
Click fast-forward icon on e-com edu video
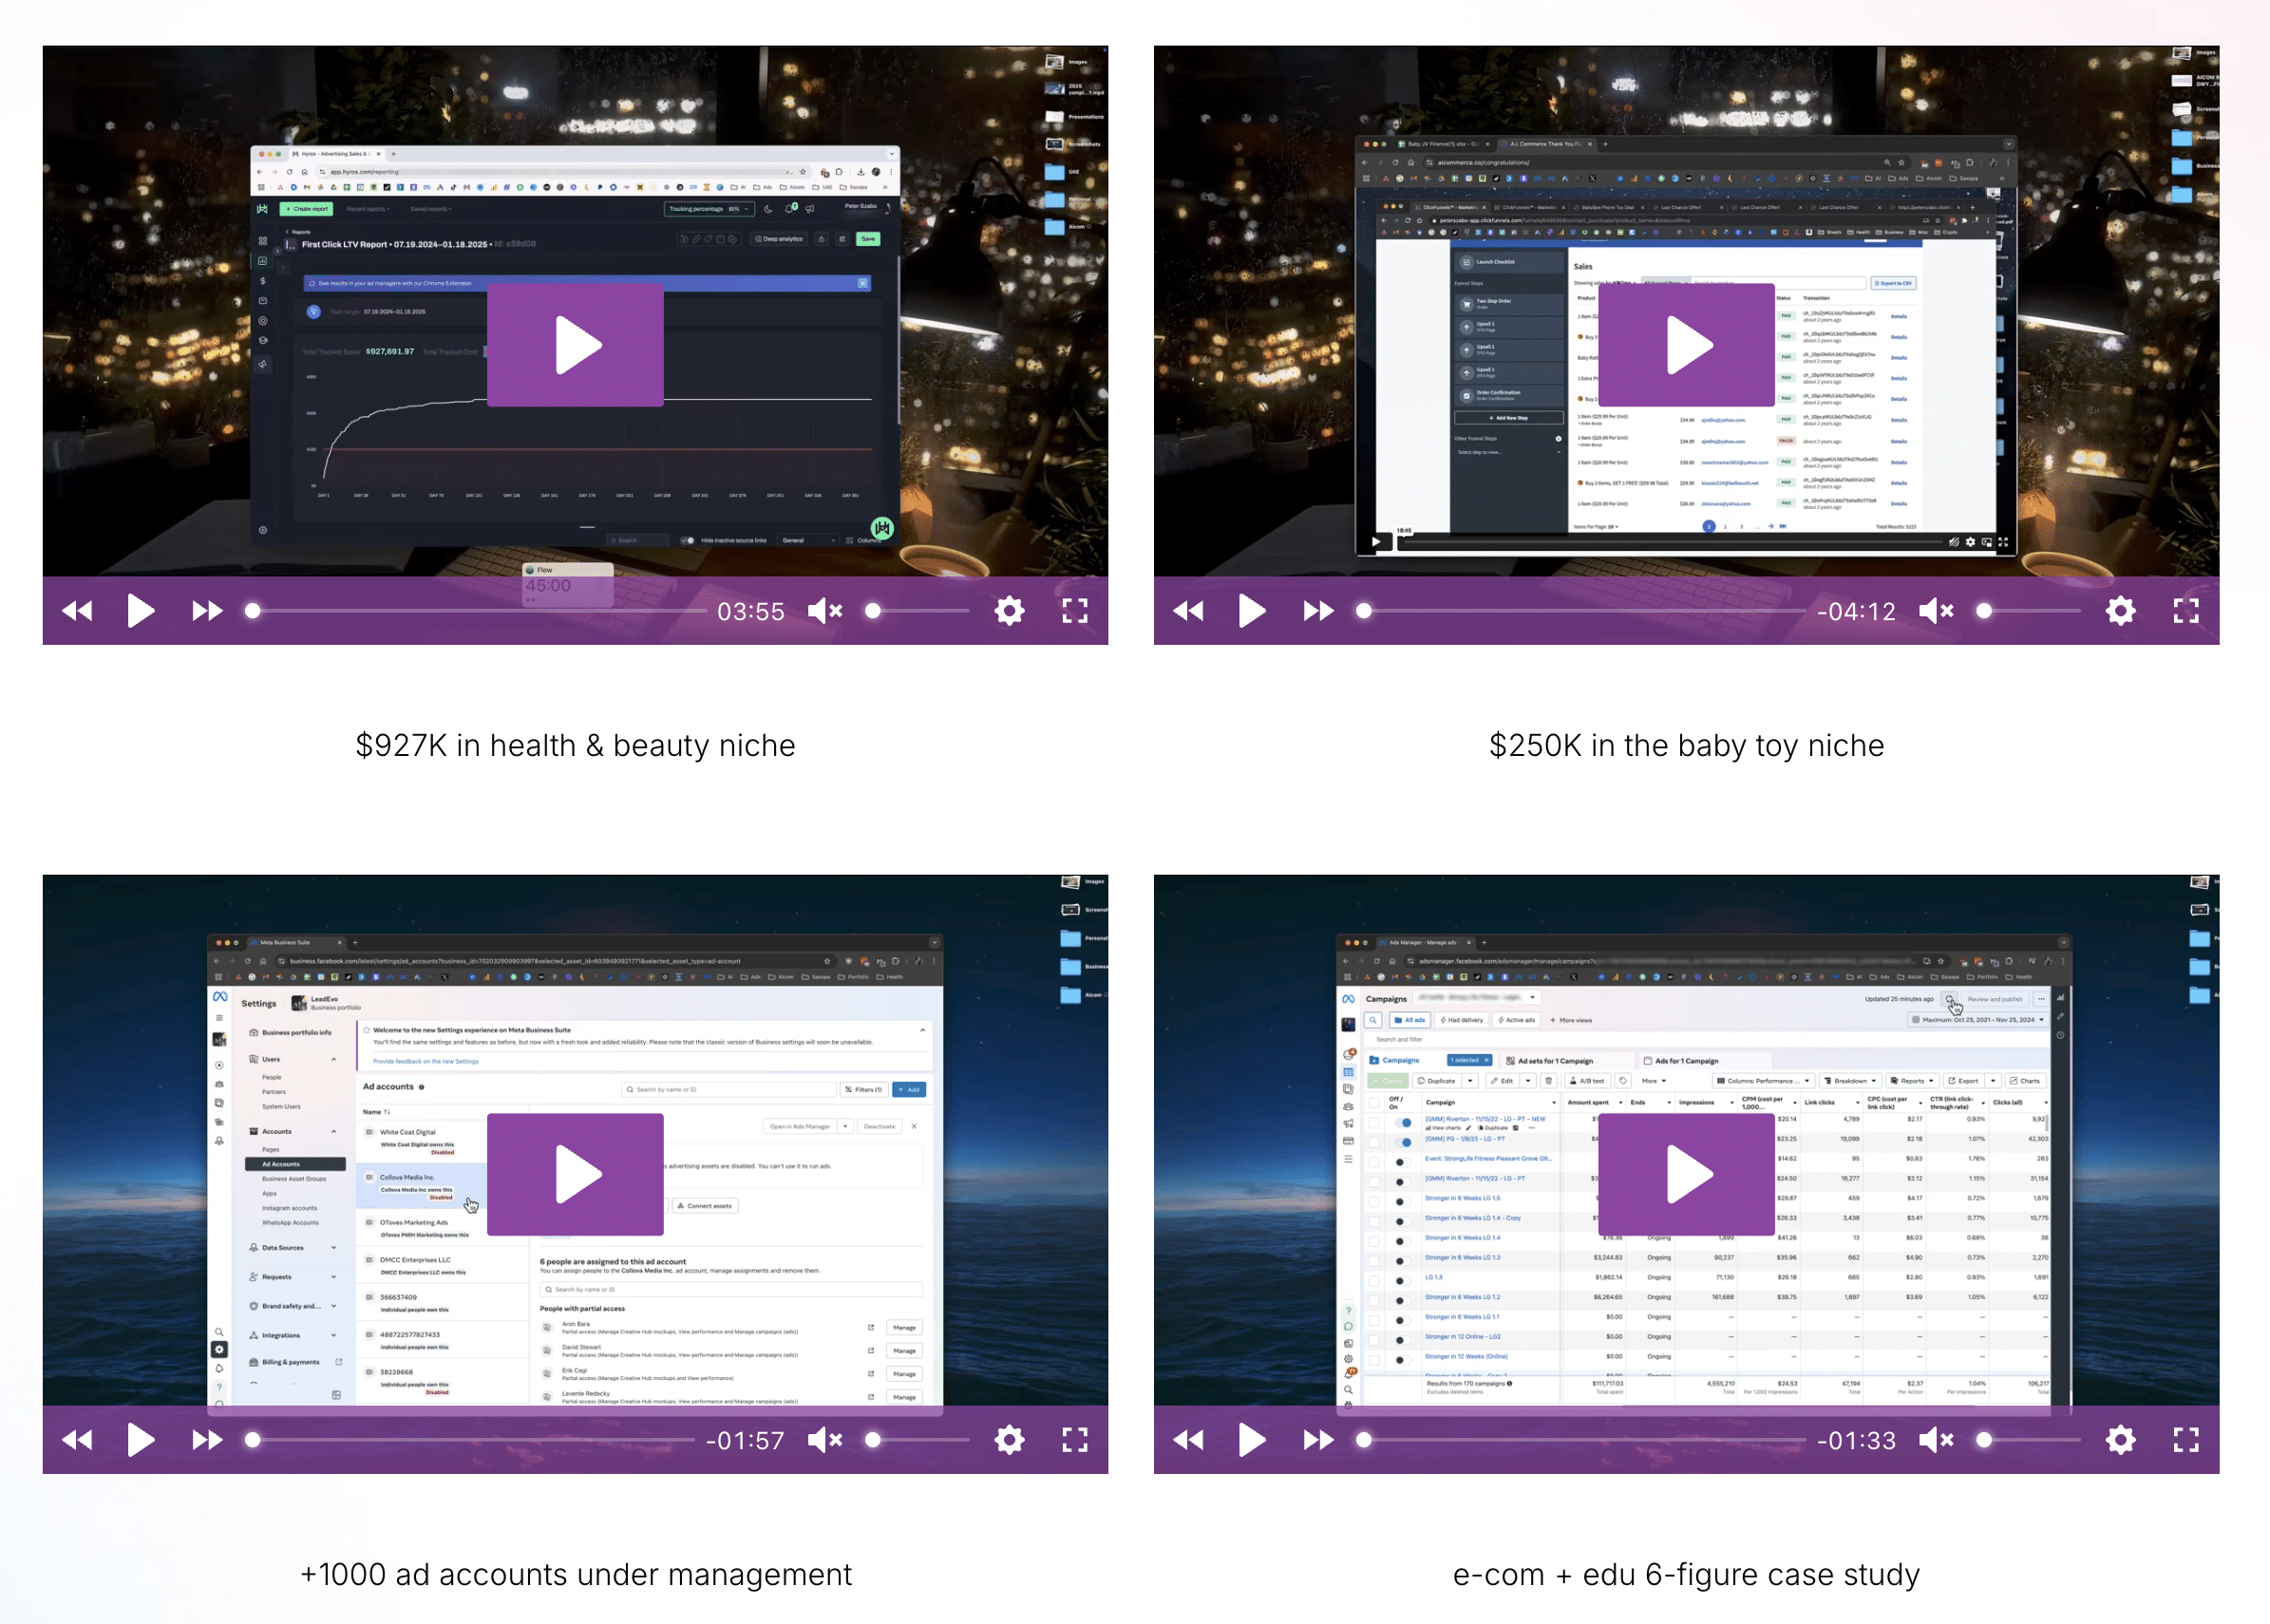[x=1318, y=1440]
